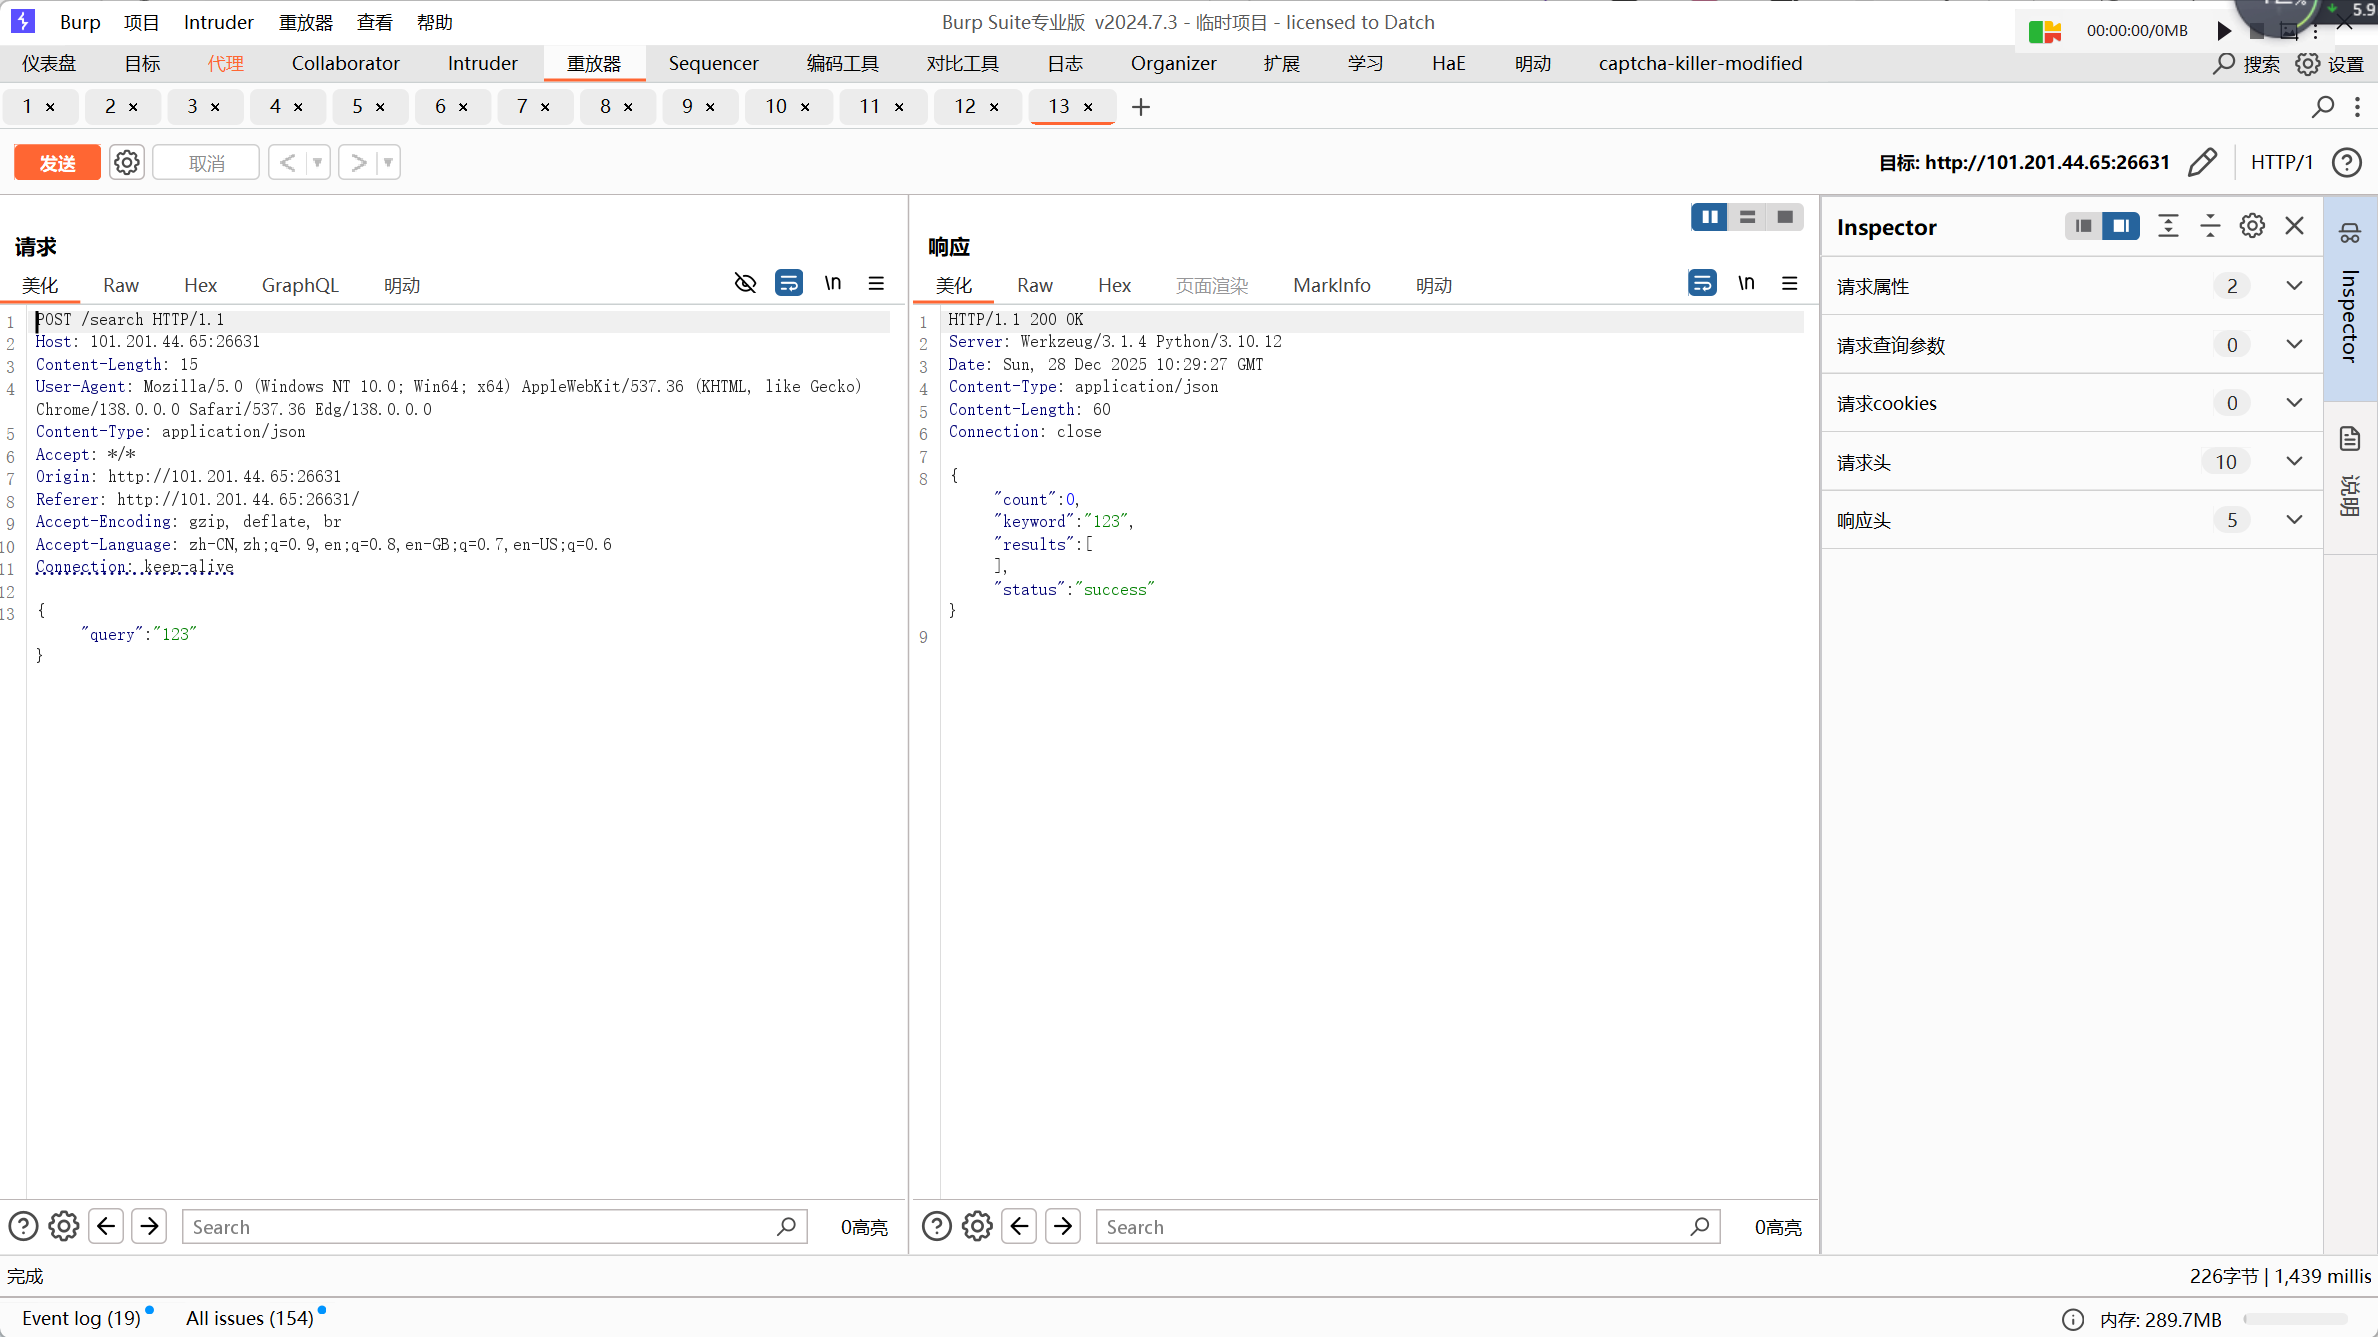
Task: Click the non-printable characters \n icon in request
Action: pyautogui.click(x=832, y=284)
